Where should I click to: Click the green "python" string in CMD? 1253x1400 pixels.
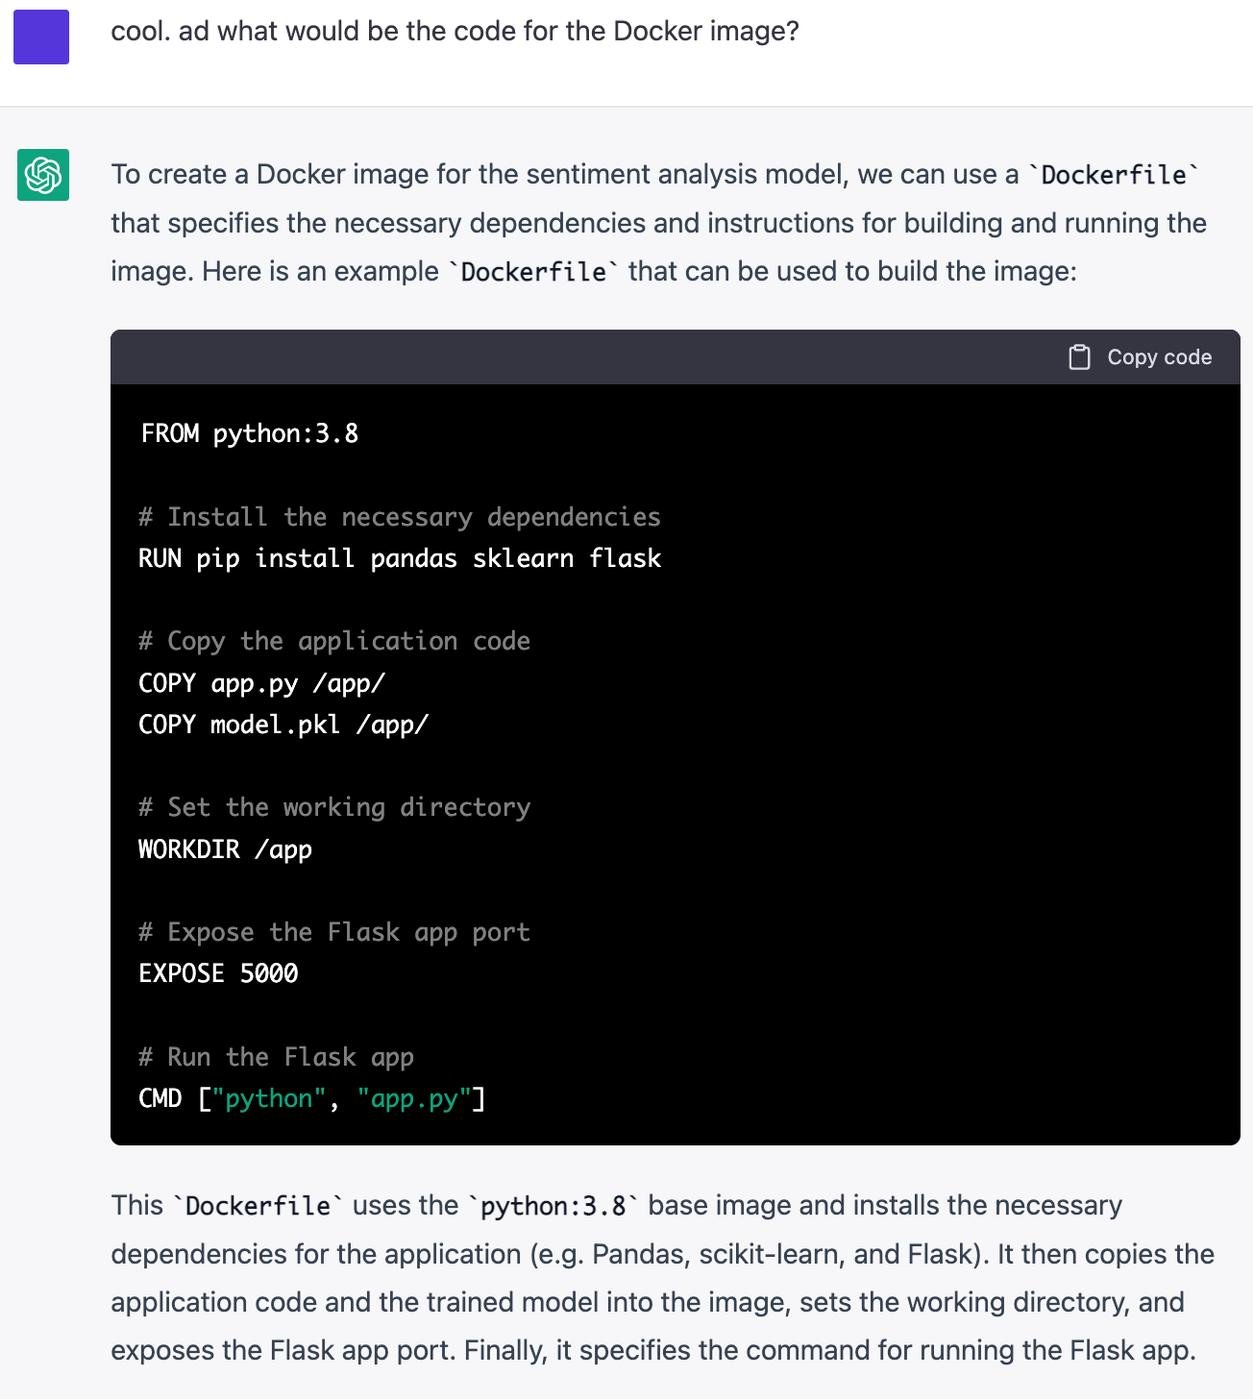pos(269,1098)
